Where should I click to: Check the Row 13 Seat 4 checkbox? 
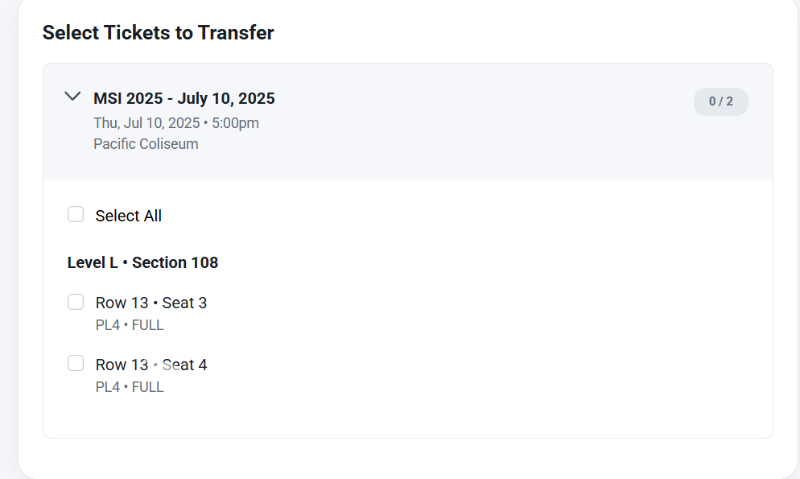pyautogui.click(x=76, y=363)
